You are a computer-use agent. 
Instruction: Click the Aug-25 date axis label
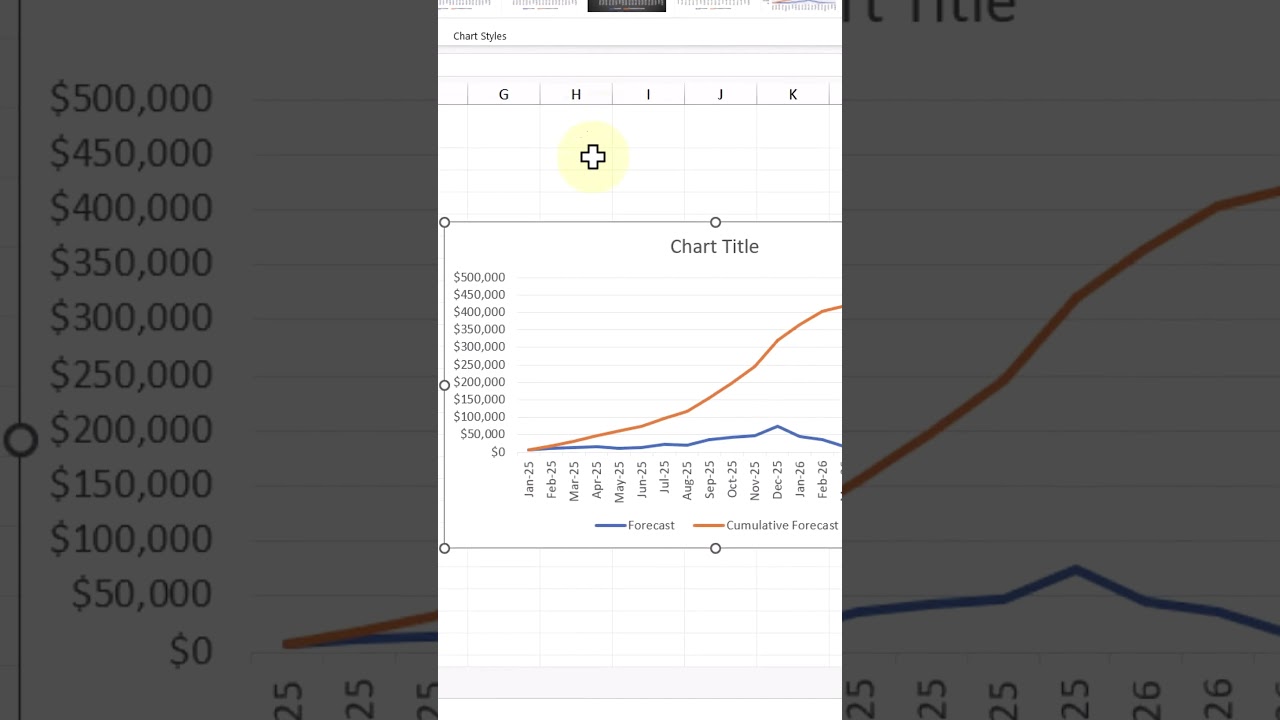click(687, 480)
